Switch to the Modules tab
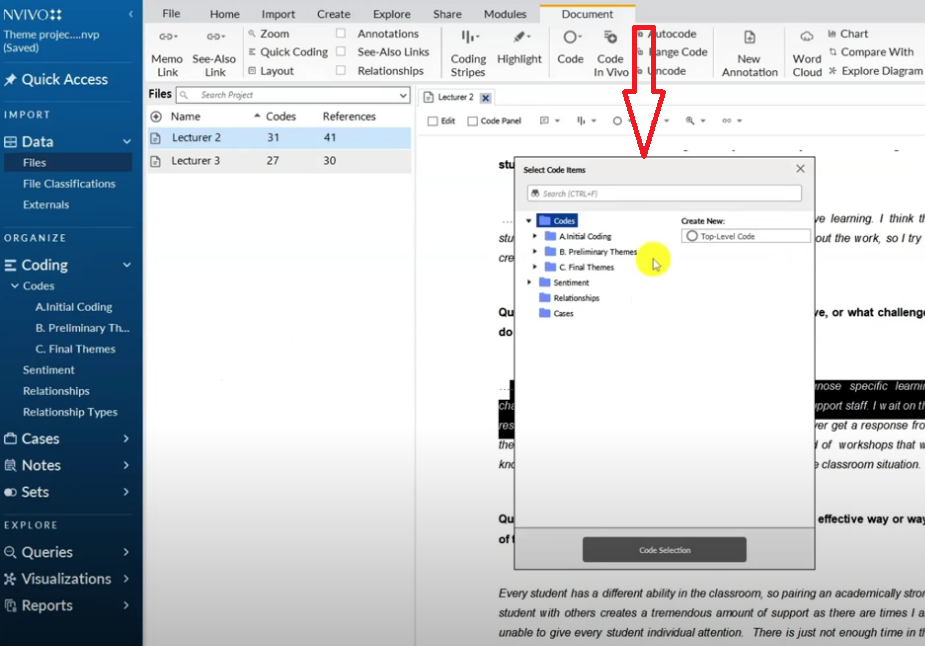Screen dimensions: 925x646 tap(505, 14)
